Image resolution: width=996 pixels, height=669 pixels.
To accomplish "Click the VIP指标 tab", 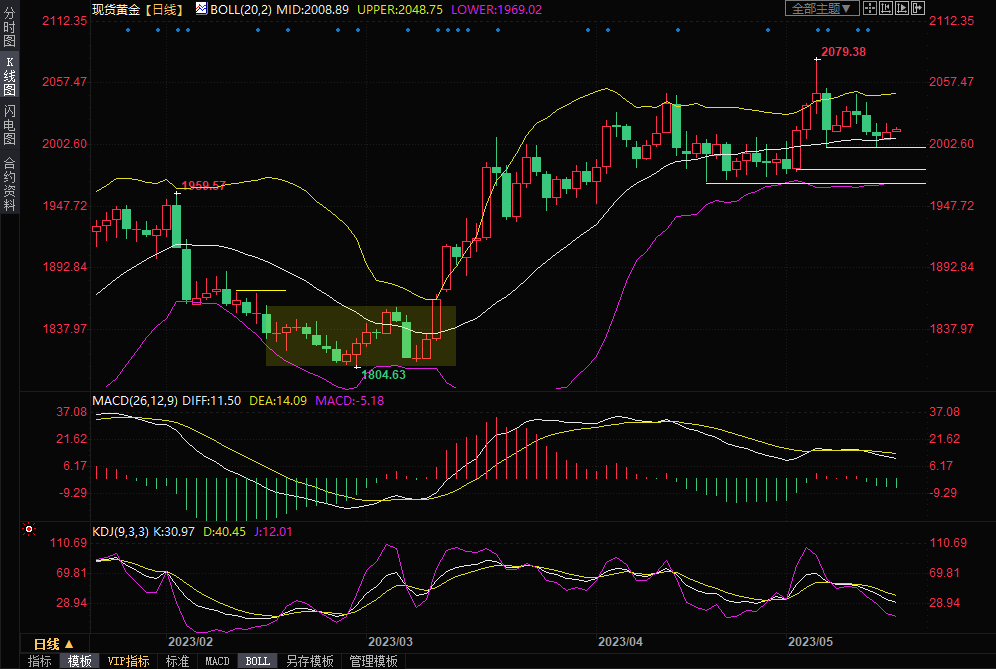I will (x=128, y=661).
